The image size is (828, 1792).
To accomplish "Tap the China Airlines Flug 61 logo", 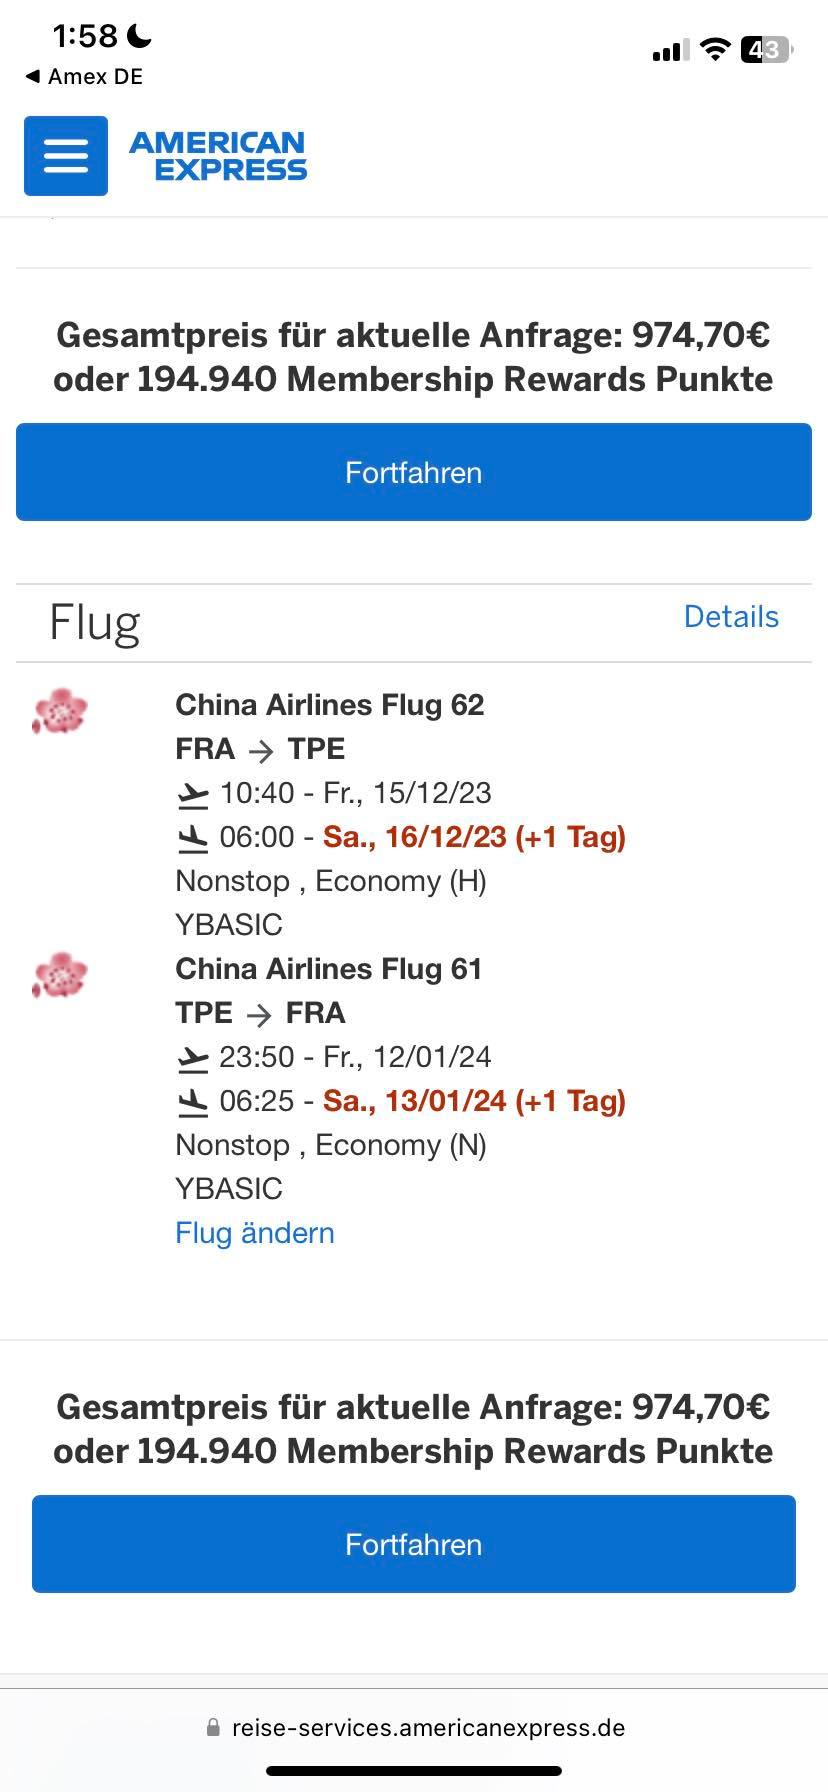I will [60, 975].
